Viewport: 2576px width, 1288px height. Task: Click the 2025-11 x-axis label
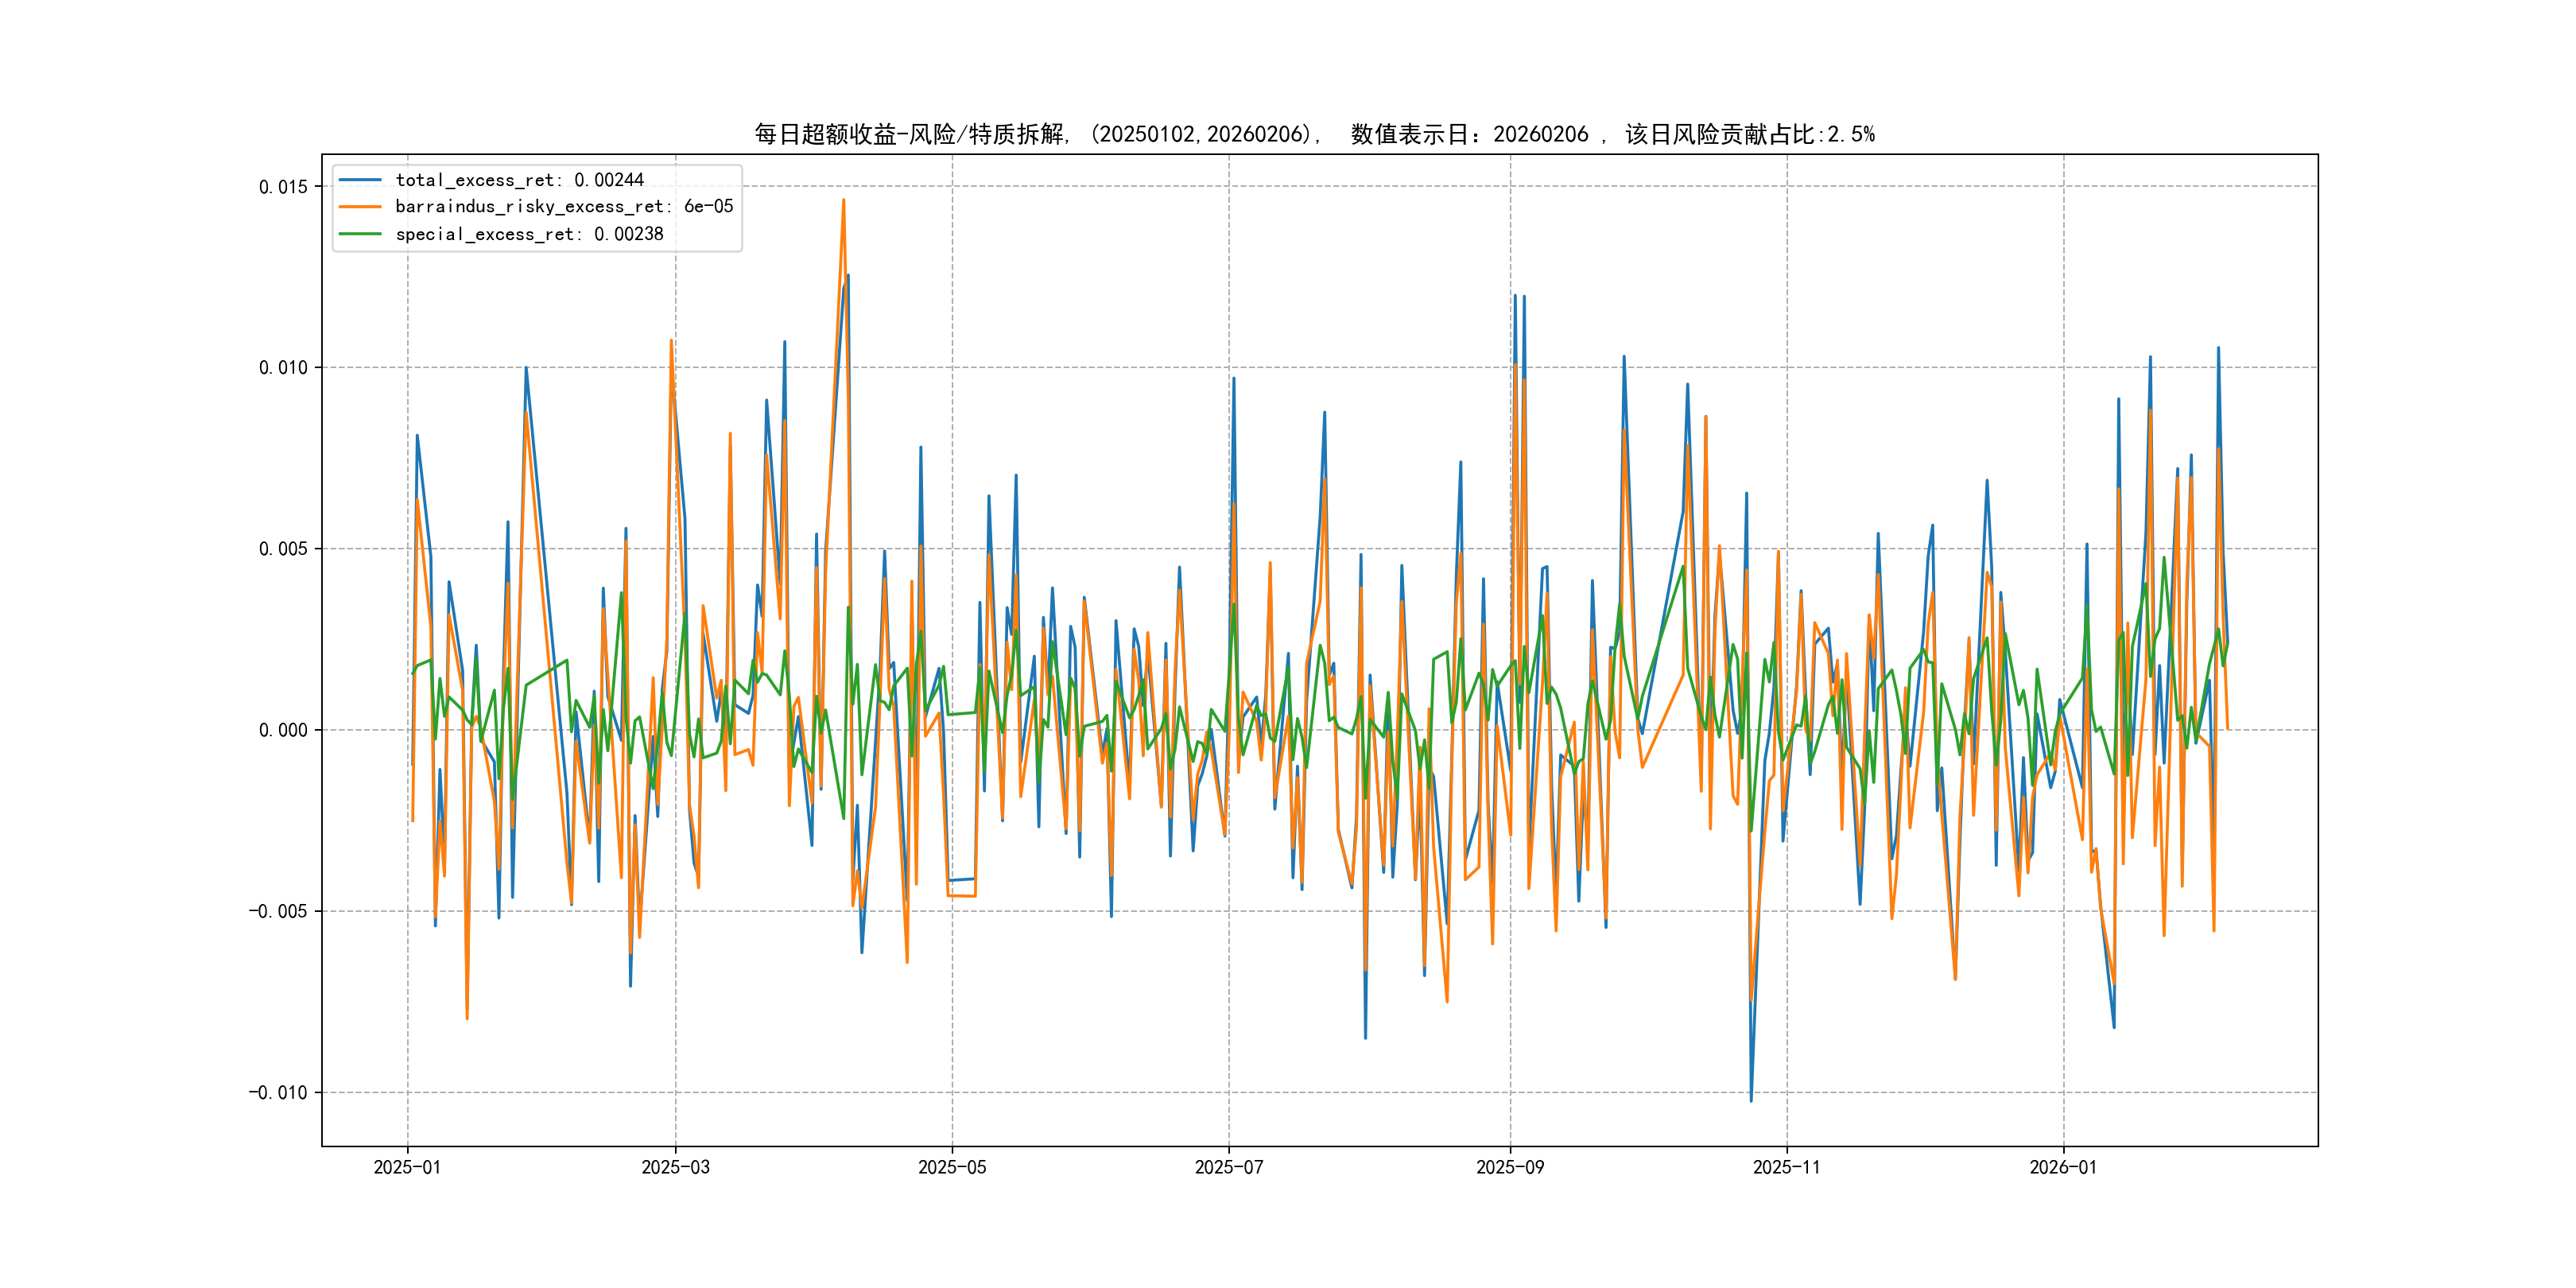(x=1787, y=1167)
